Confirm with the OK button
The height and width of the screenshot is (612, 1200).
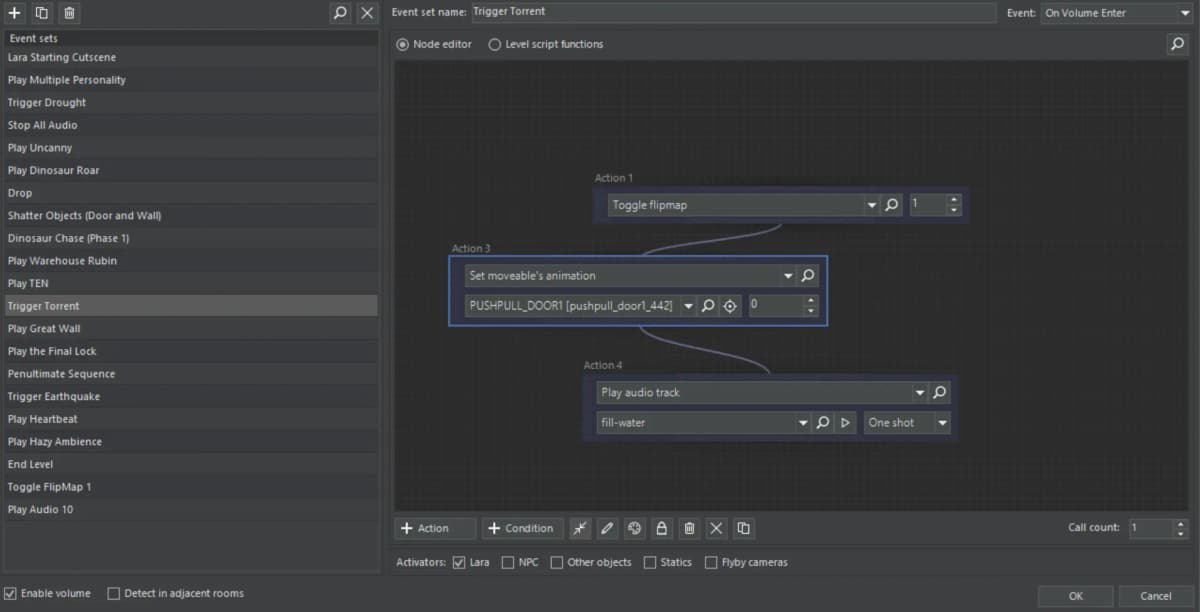pyautogui.click(x=1075, y=596)
